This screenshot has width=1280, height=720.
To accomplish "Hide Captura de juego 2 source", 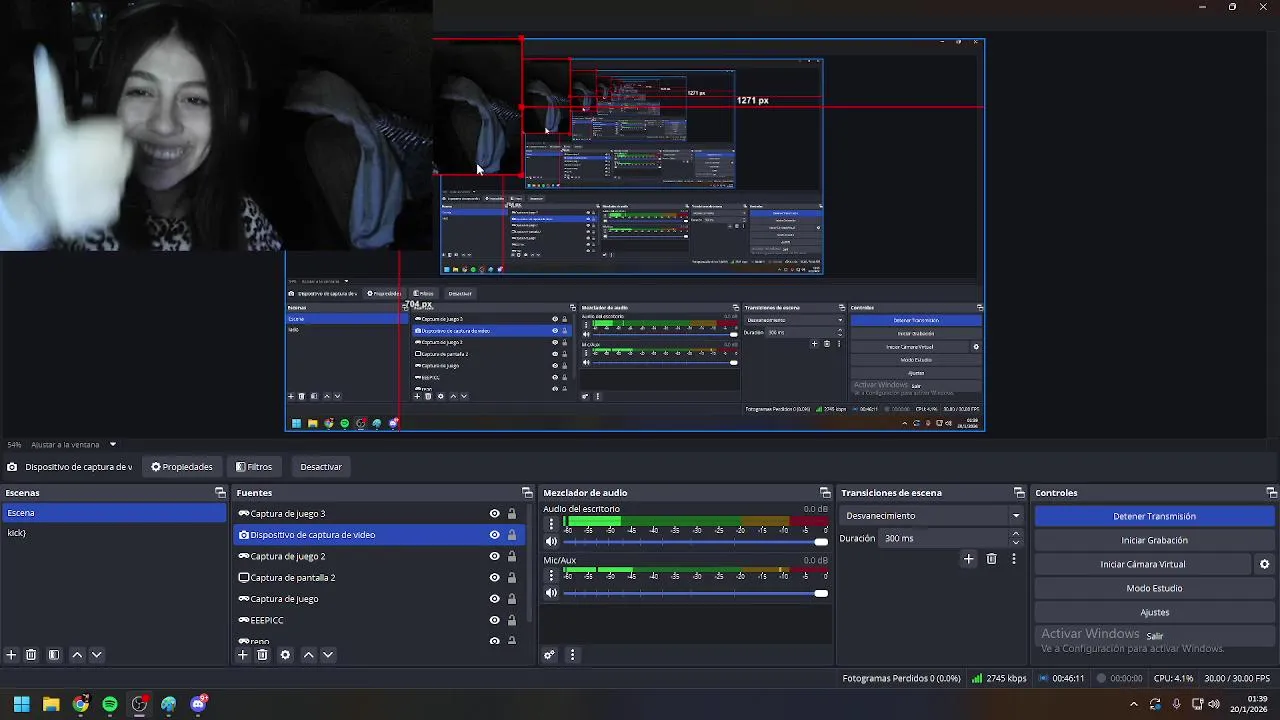I will [x=494, y=556].
